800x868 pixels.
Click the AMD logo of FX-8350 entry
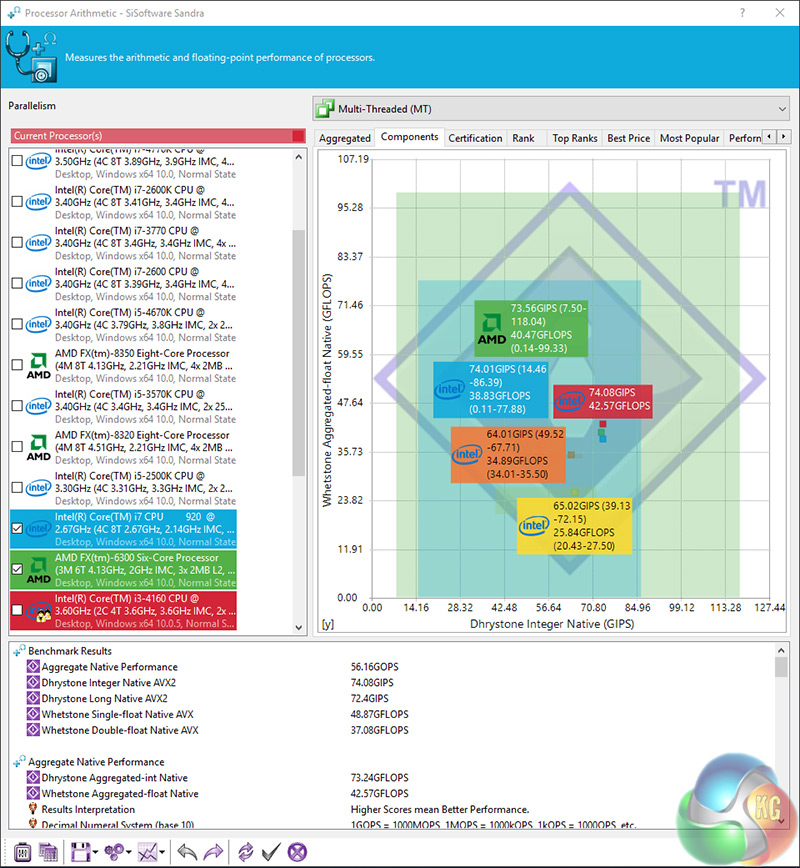pos(38,366)
